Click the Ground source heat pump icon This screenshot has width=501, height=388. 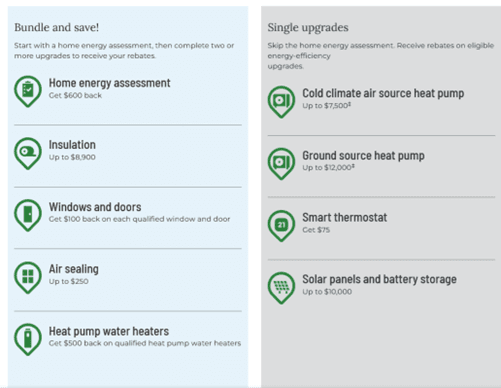(281, 164)
